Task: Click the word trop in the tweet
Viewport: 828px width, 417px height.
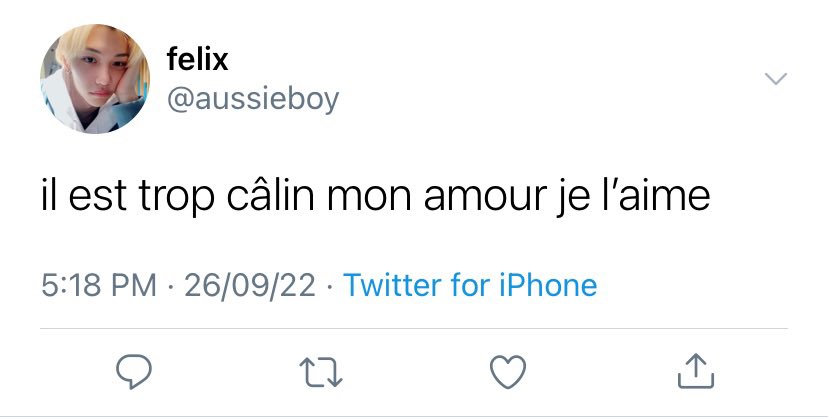Action: tap(177, 196)
